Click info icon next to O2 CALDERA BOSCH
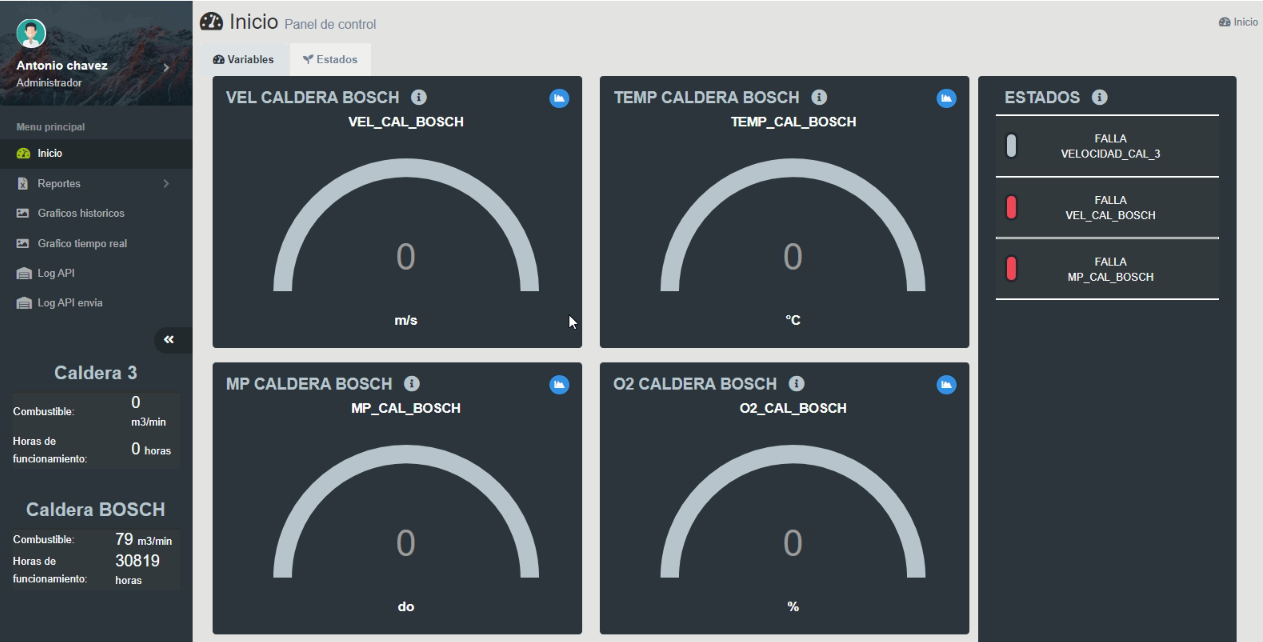Image resolution: width=1263 pixels, height=642 pixels. (796, 384)
